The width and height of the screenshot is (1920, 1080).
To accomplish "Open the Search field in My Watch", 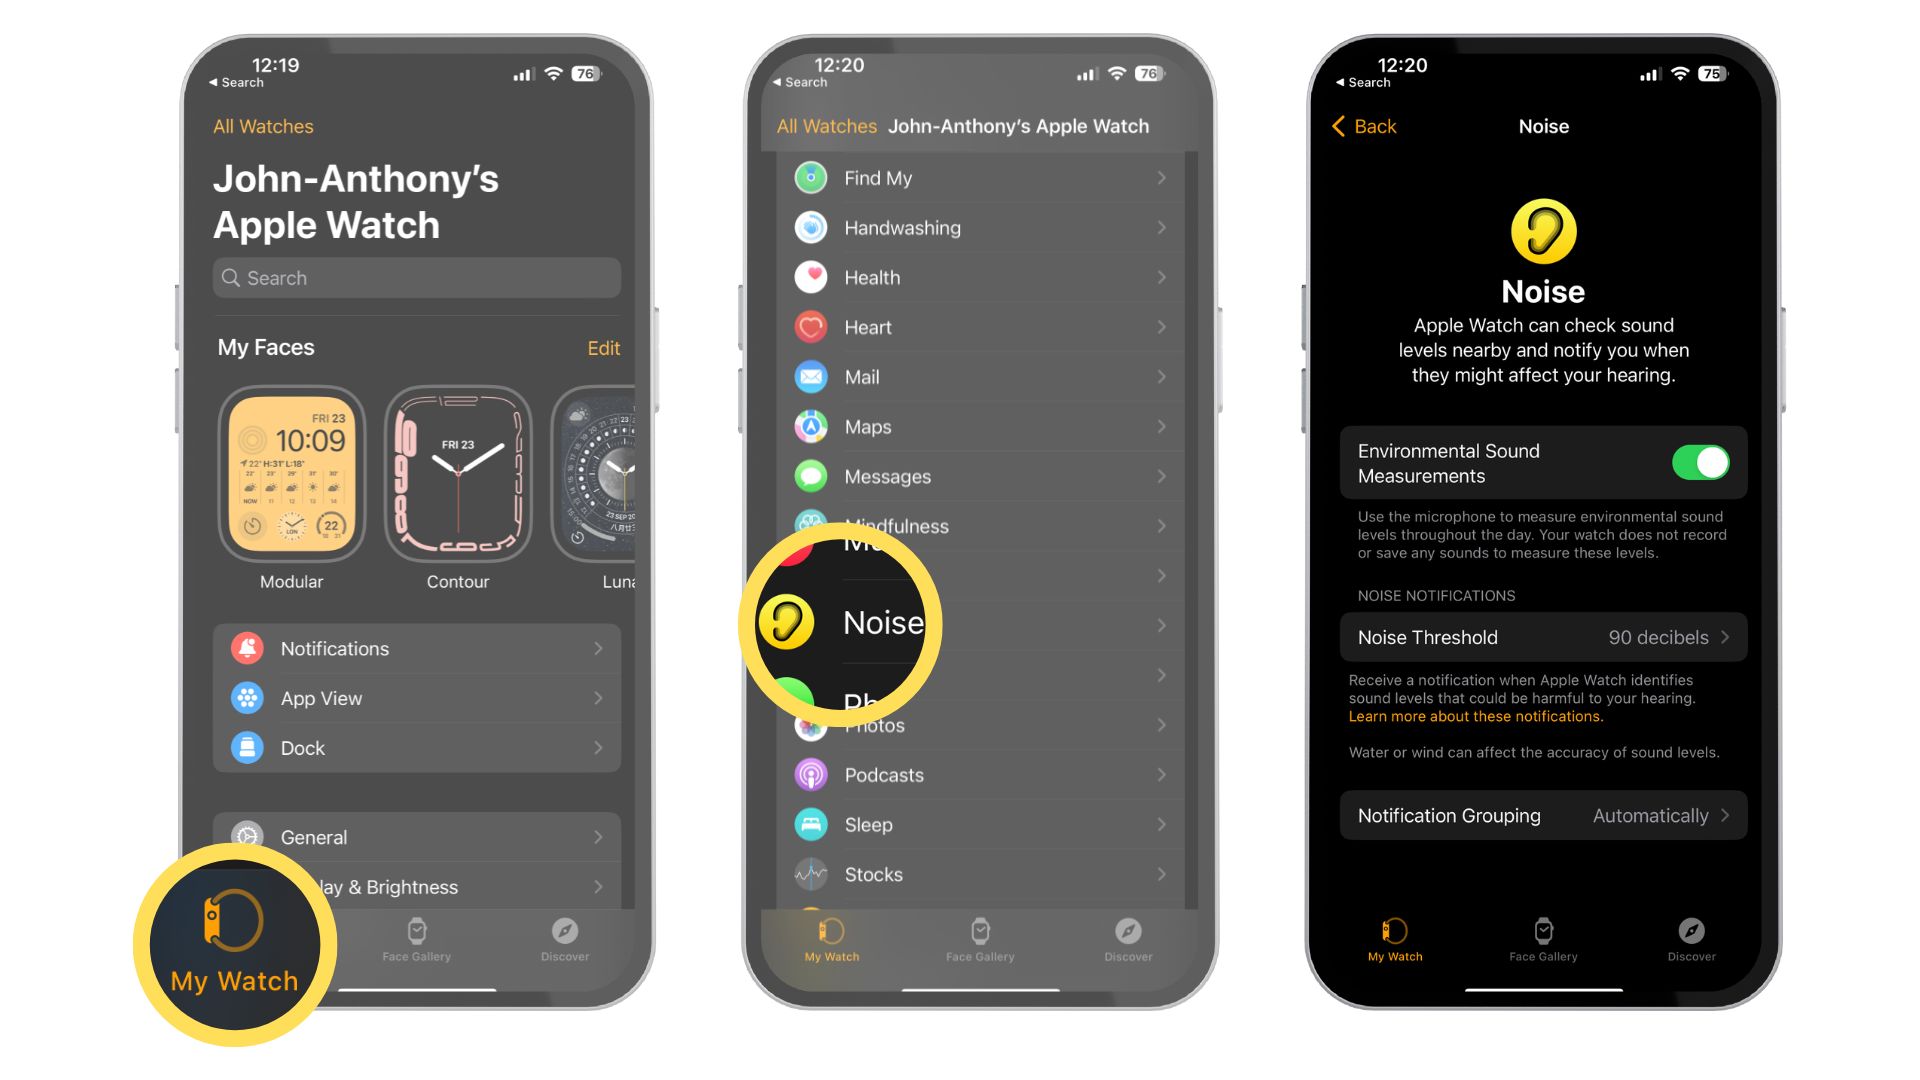I will 417,277.
